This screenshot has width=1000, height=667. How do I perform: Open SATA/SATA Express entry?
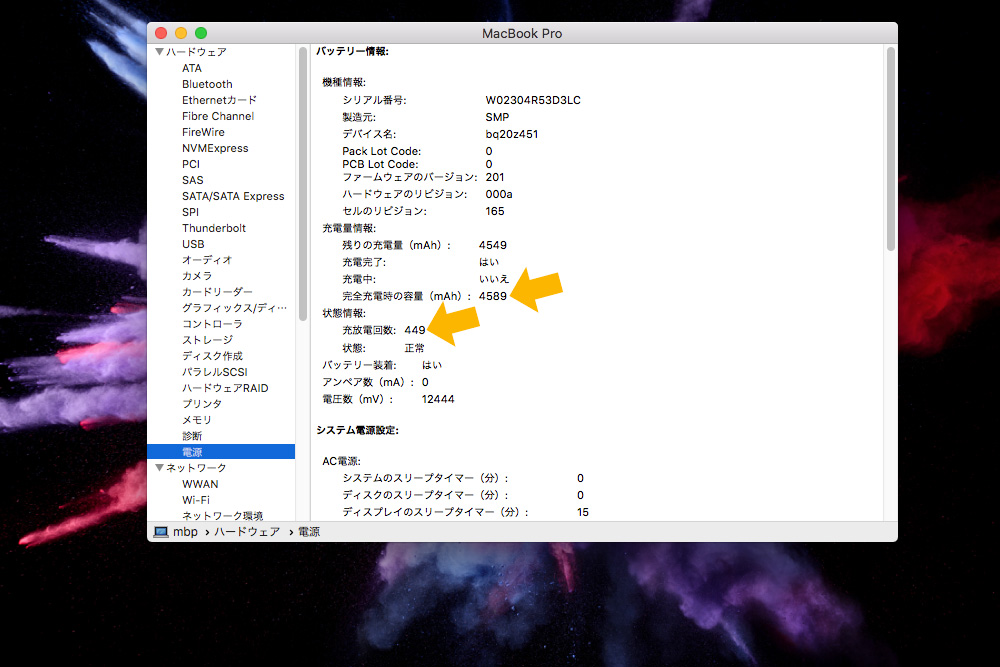[233, 196]
